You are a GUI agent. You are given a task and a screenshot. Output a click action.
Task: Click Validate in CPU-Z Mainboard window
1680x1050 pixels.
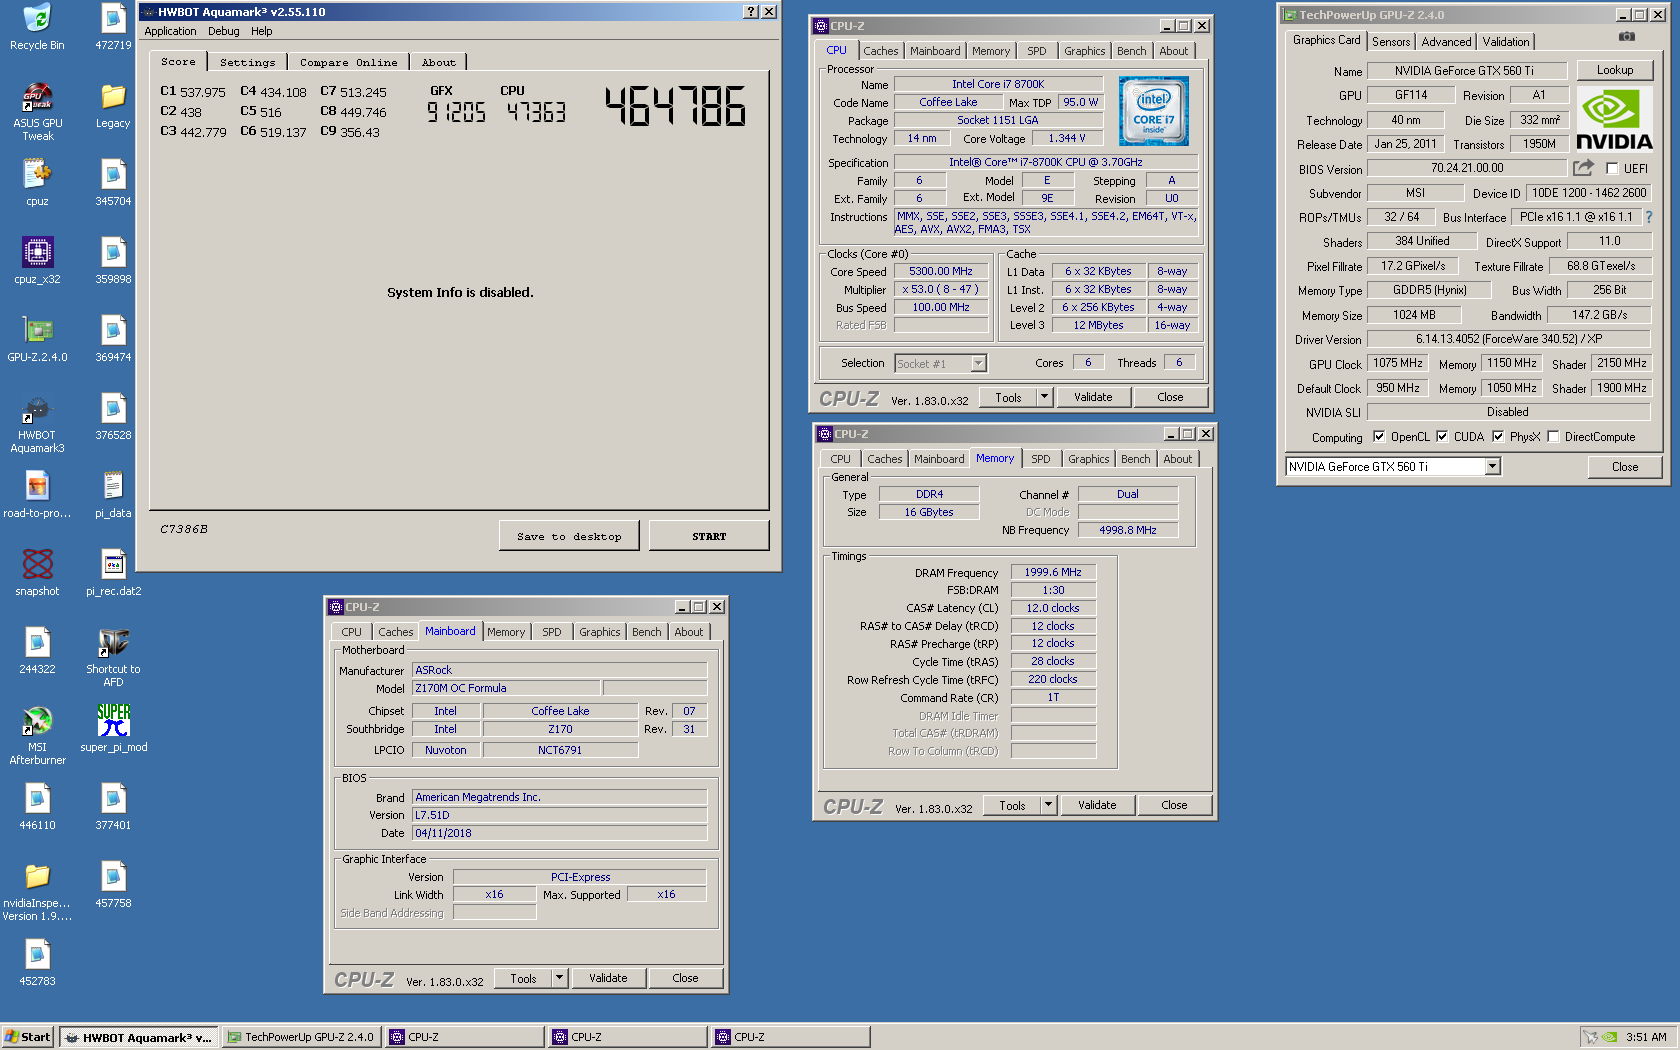coord(608,978)
